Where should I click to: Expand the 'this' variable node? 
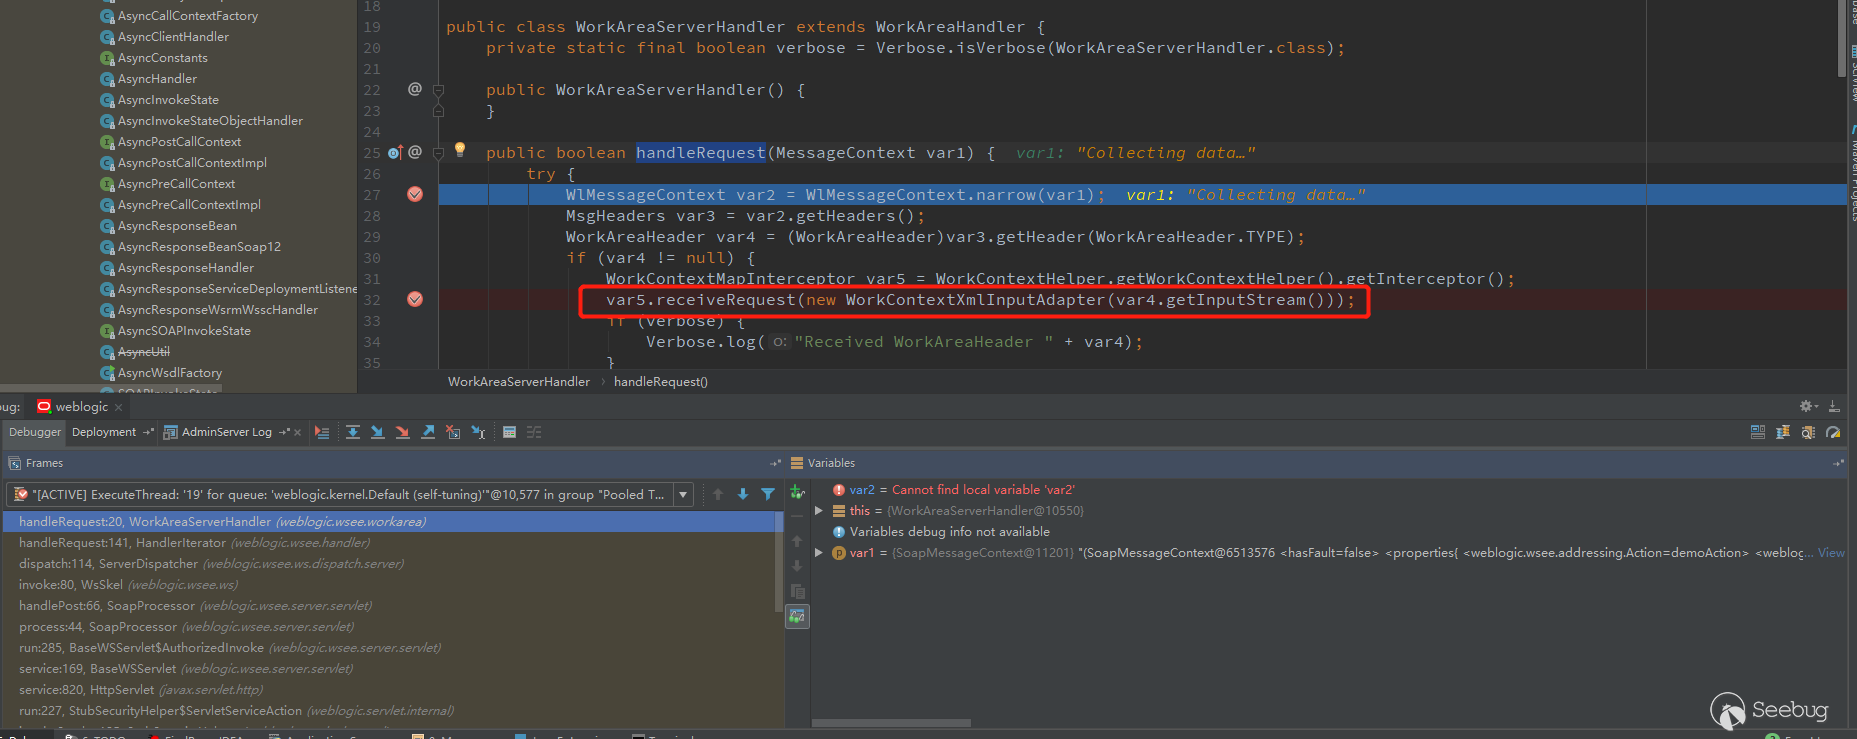pos(819,511)
